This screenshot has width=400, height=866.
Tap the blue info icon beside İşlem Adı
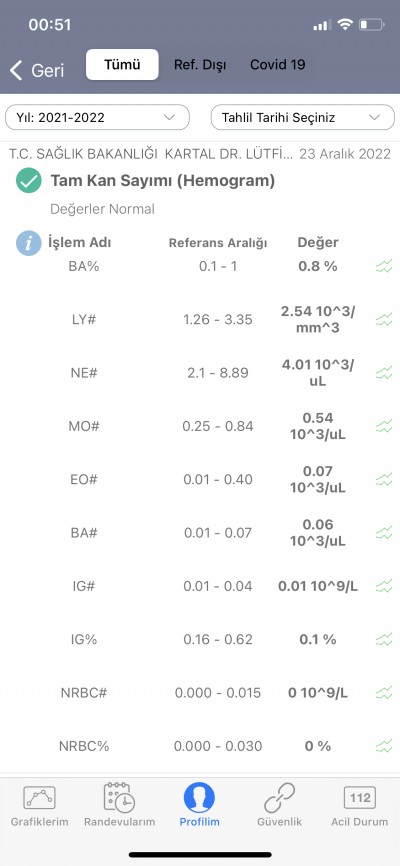[29, 243]
